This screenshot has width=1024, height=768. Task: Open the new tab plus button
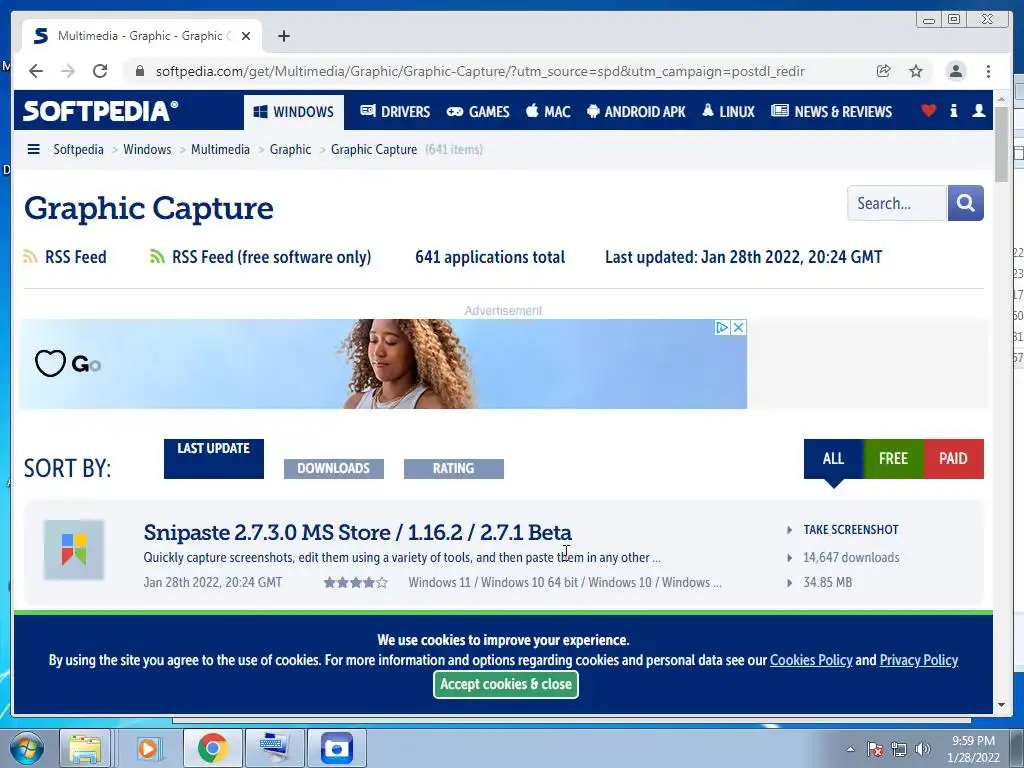coord(283,36)
